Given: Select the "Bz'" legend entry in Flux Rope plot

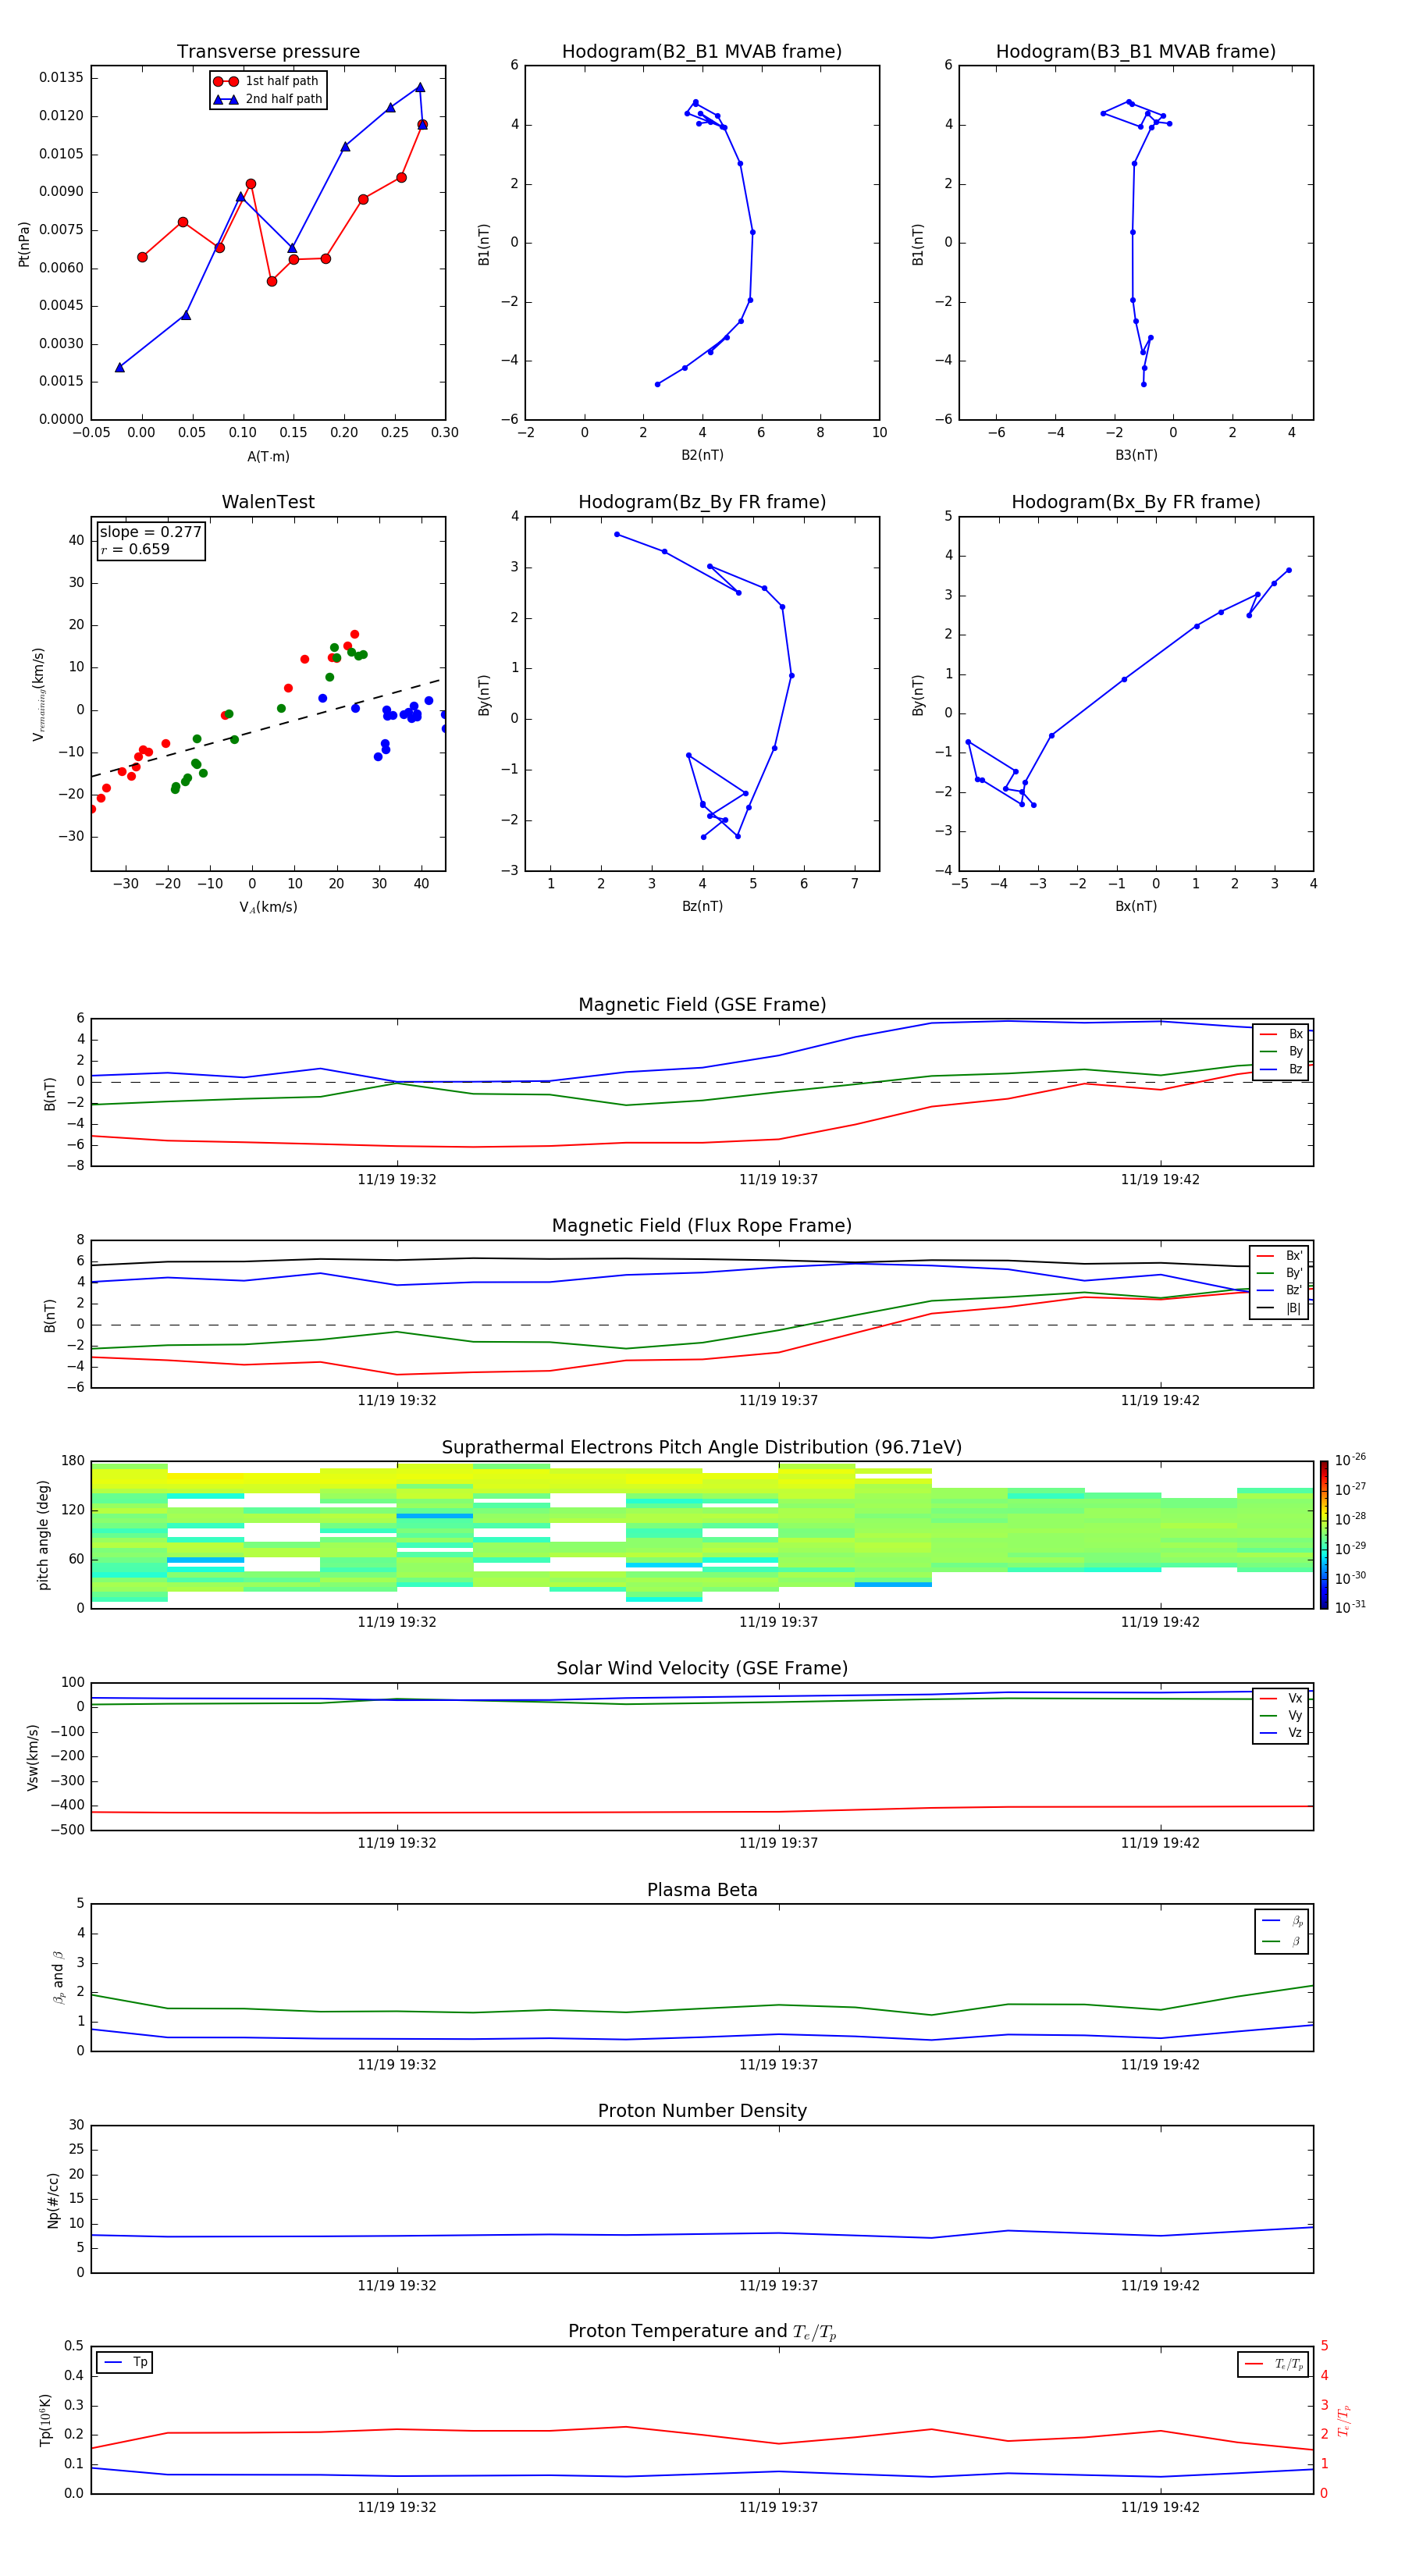Looking at the screenshot, I should [1279, 1290].
